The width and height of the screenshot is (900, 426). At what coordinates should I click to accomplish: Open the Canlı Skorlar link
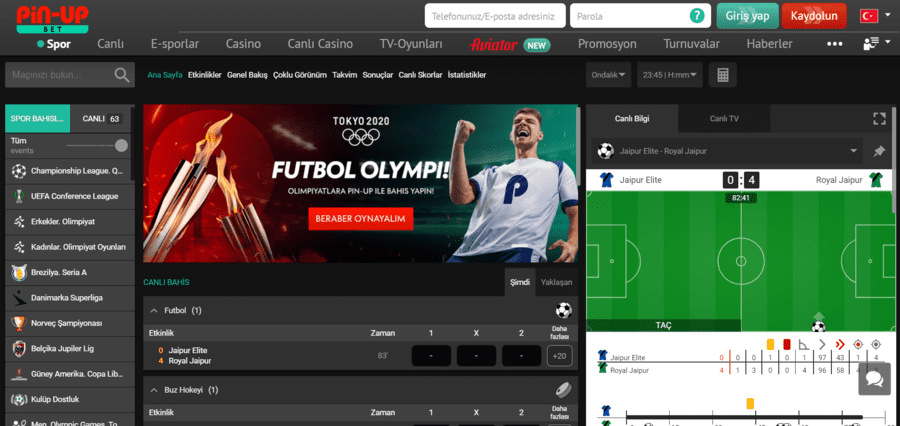click(420, 75)
